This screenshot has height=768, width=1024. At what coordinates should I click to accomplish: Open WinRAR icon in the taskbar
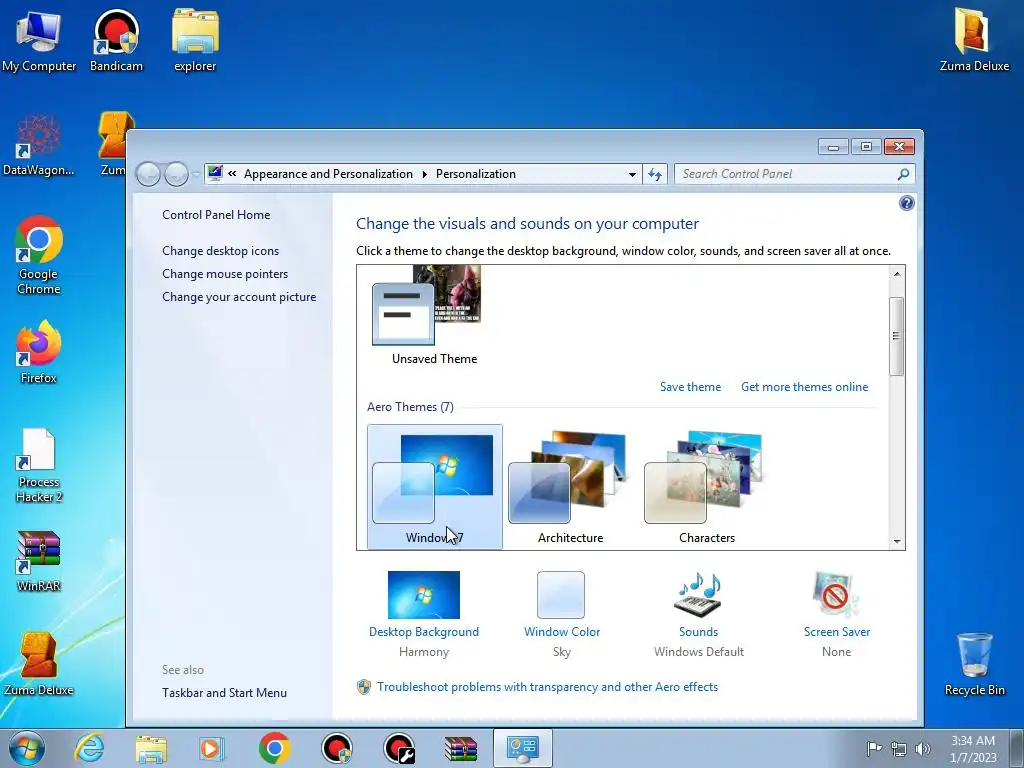tap(461, 748)
